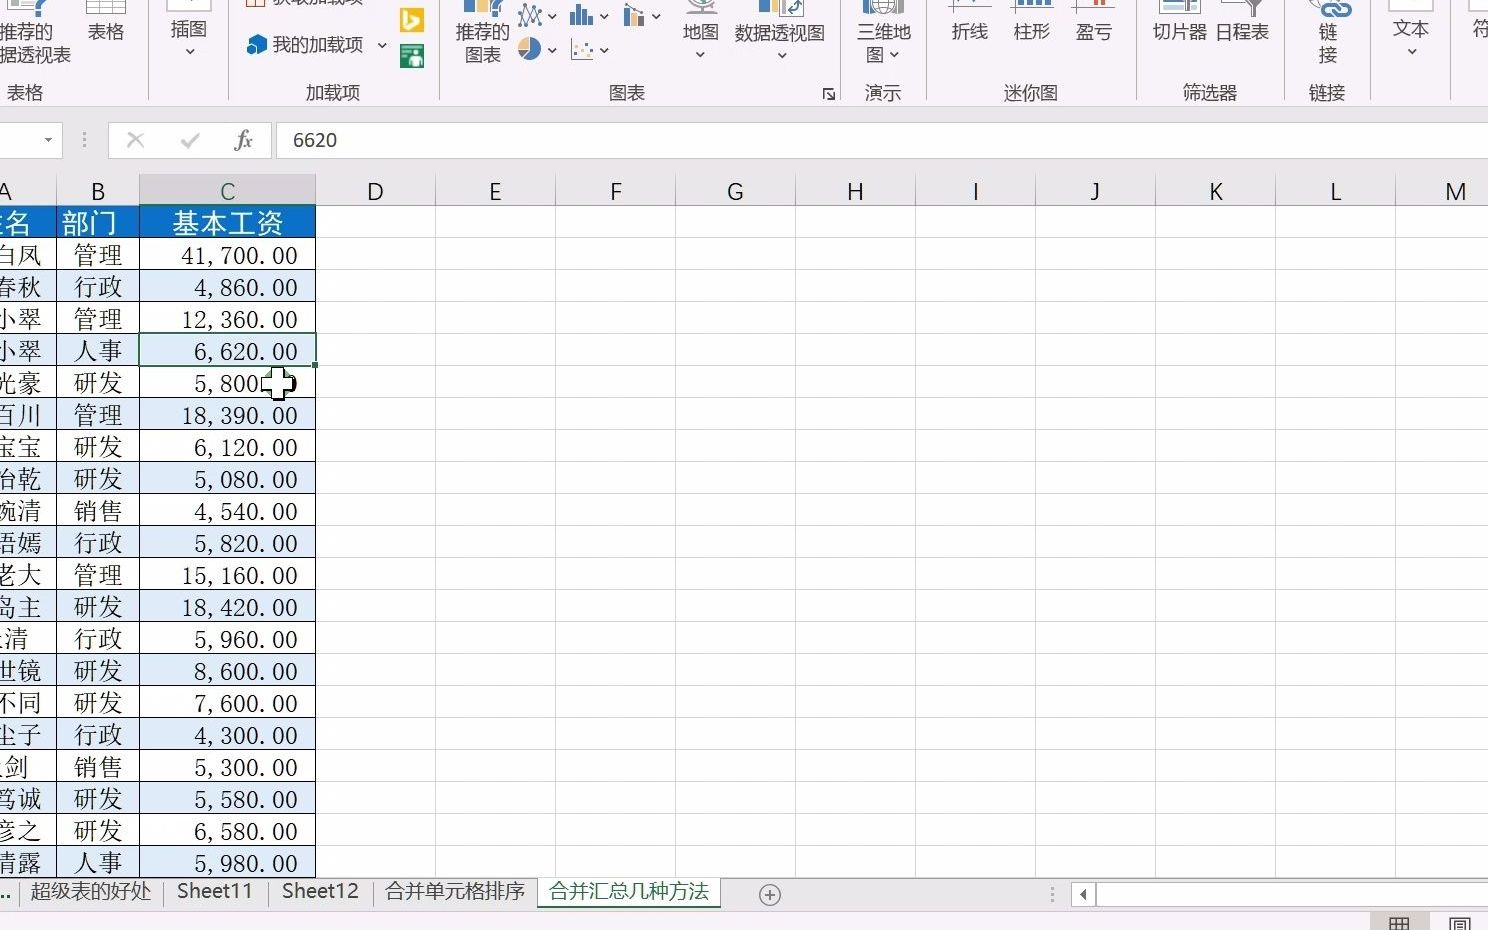Open Recommended Charts (推荐的图表)

(x=482, y=35)
